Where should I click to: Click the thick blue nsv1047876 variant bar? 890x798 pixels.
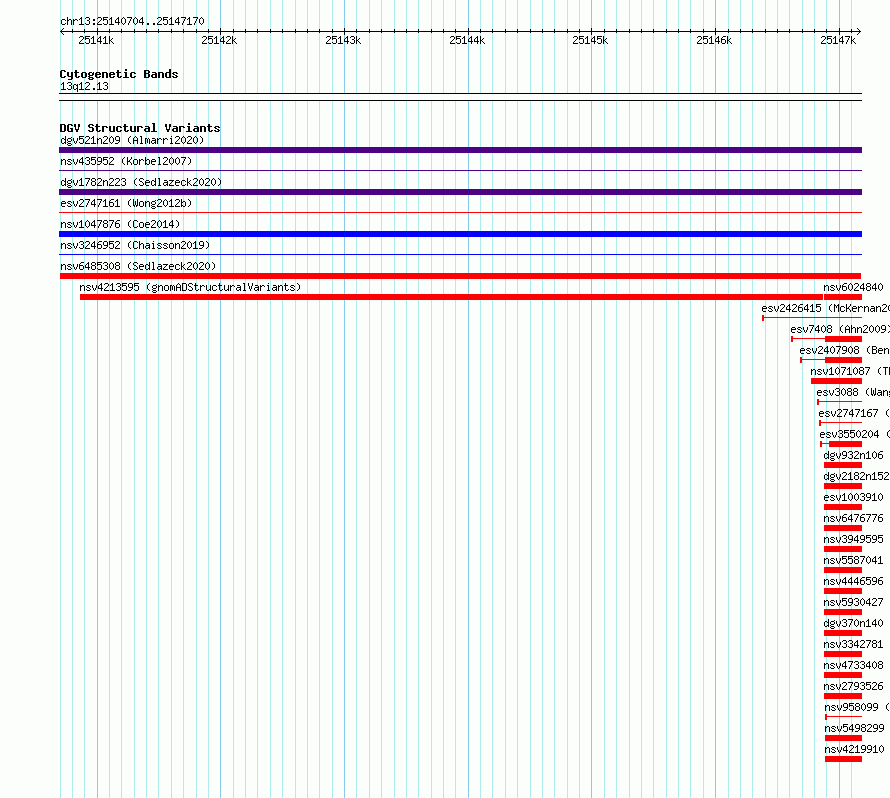[460, 234]
